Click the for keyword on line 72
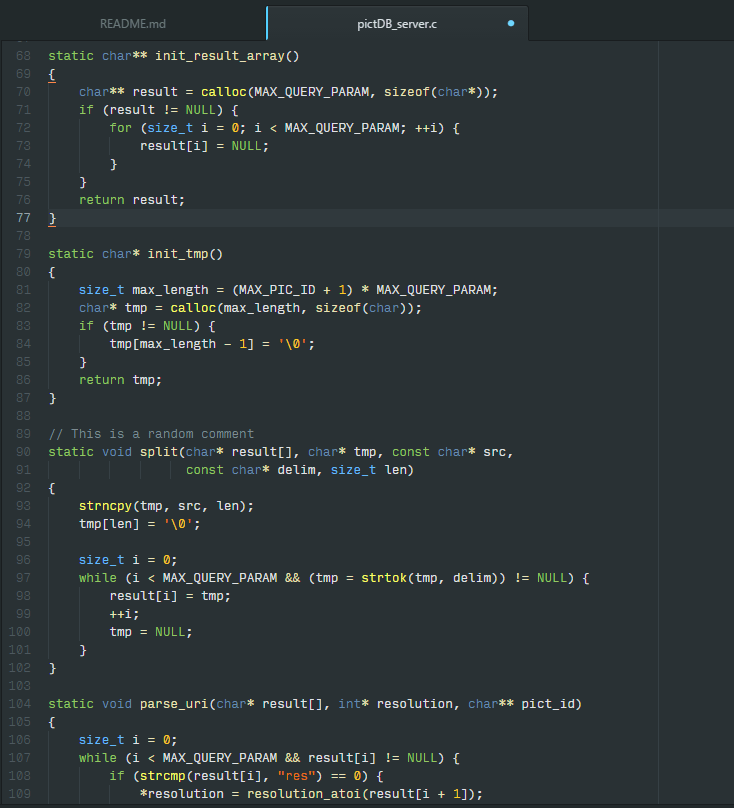Screen dimensions: 734x808 (x=121, y=128)
